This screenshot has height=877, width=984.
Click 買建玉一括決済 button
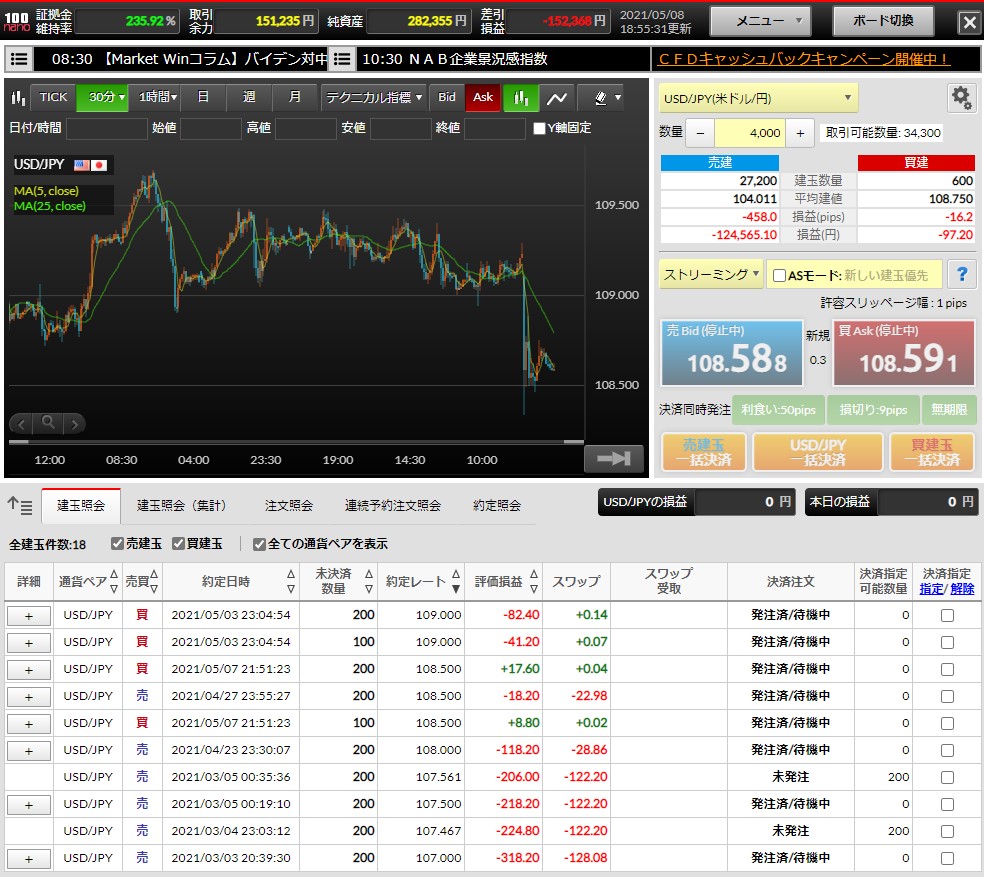coord(932,452)
